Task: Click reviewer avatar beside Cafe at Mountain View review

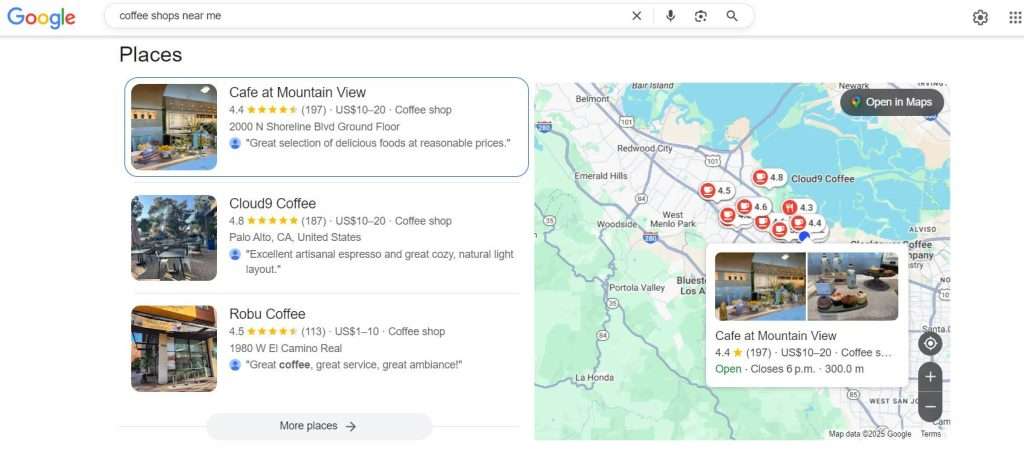Action: (235, 143)
